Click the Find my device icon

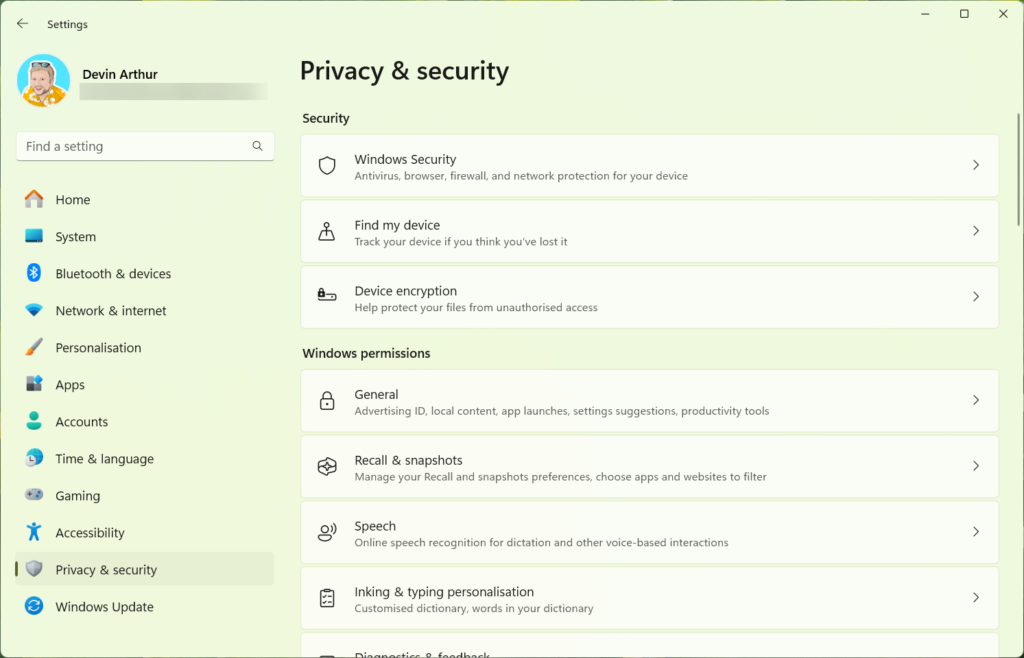click(327, 232)
